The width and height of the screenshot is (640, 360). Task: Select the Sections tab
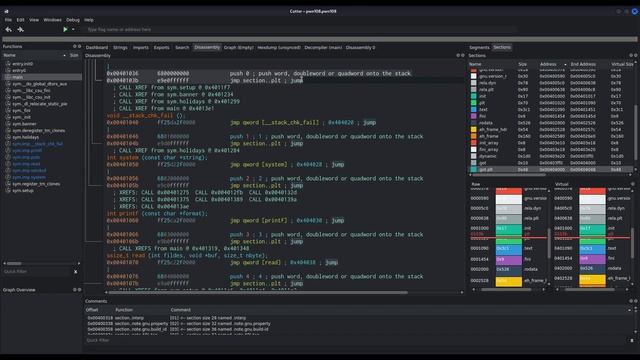502,47
